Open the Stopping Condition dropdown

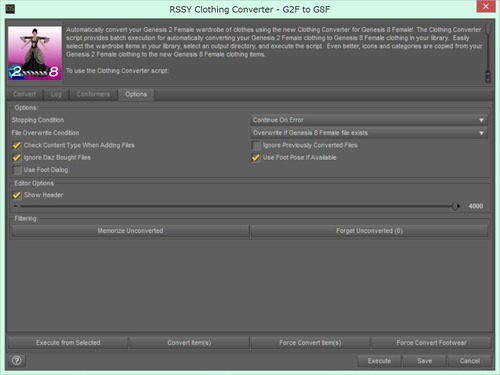coord(369,120)
